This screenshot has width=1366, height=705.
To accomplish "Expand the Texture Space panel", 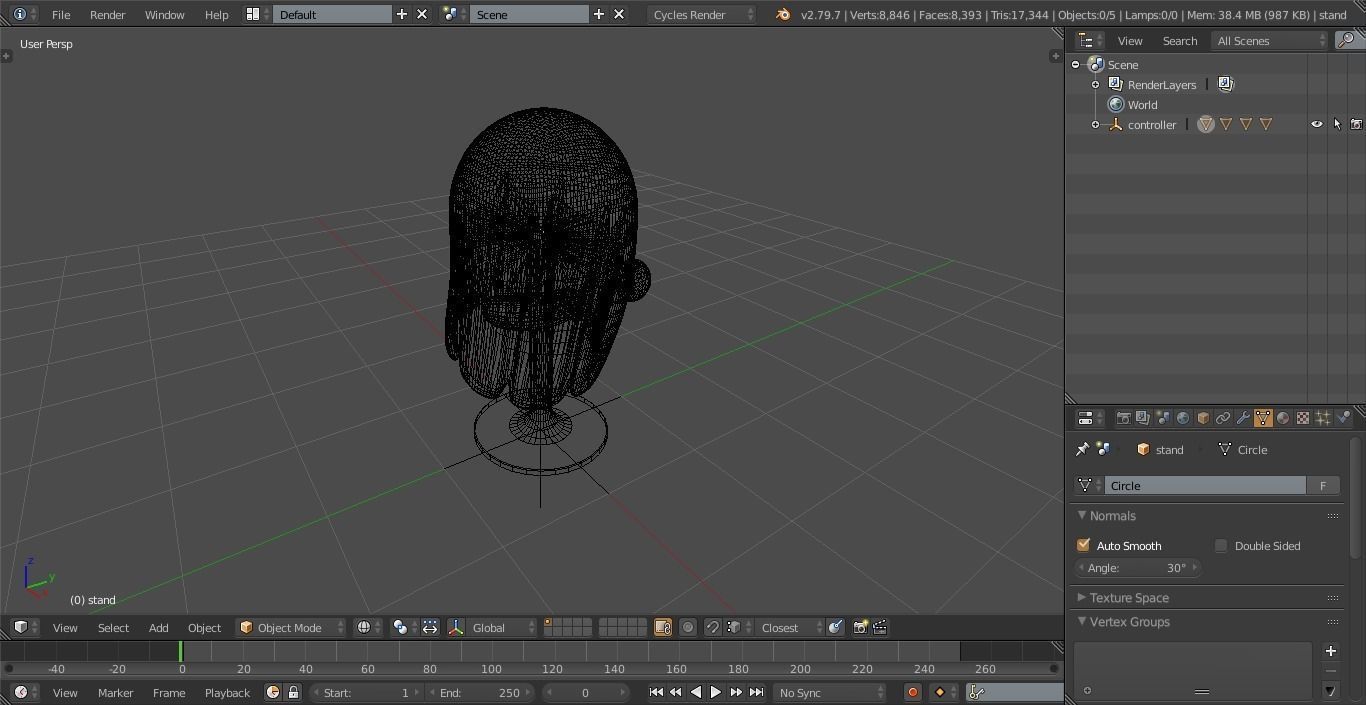I will (1082, 597).
